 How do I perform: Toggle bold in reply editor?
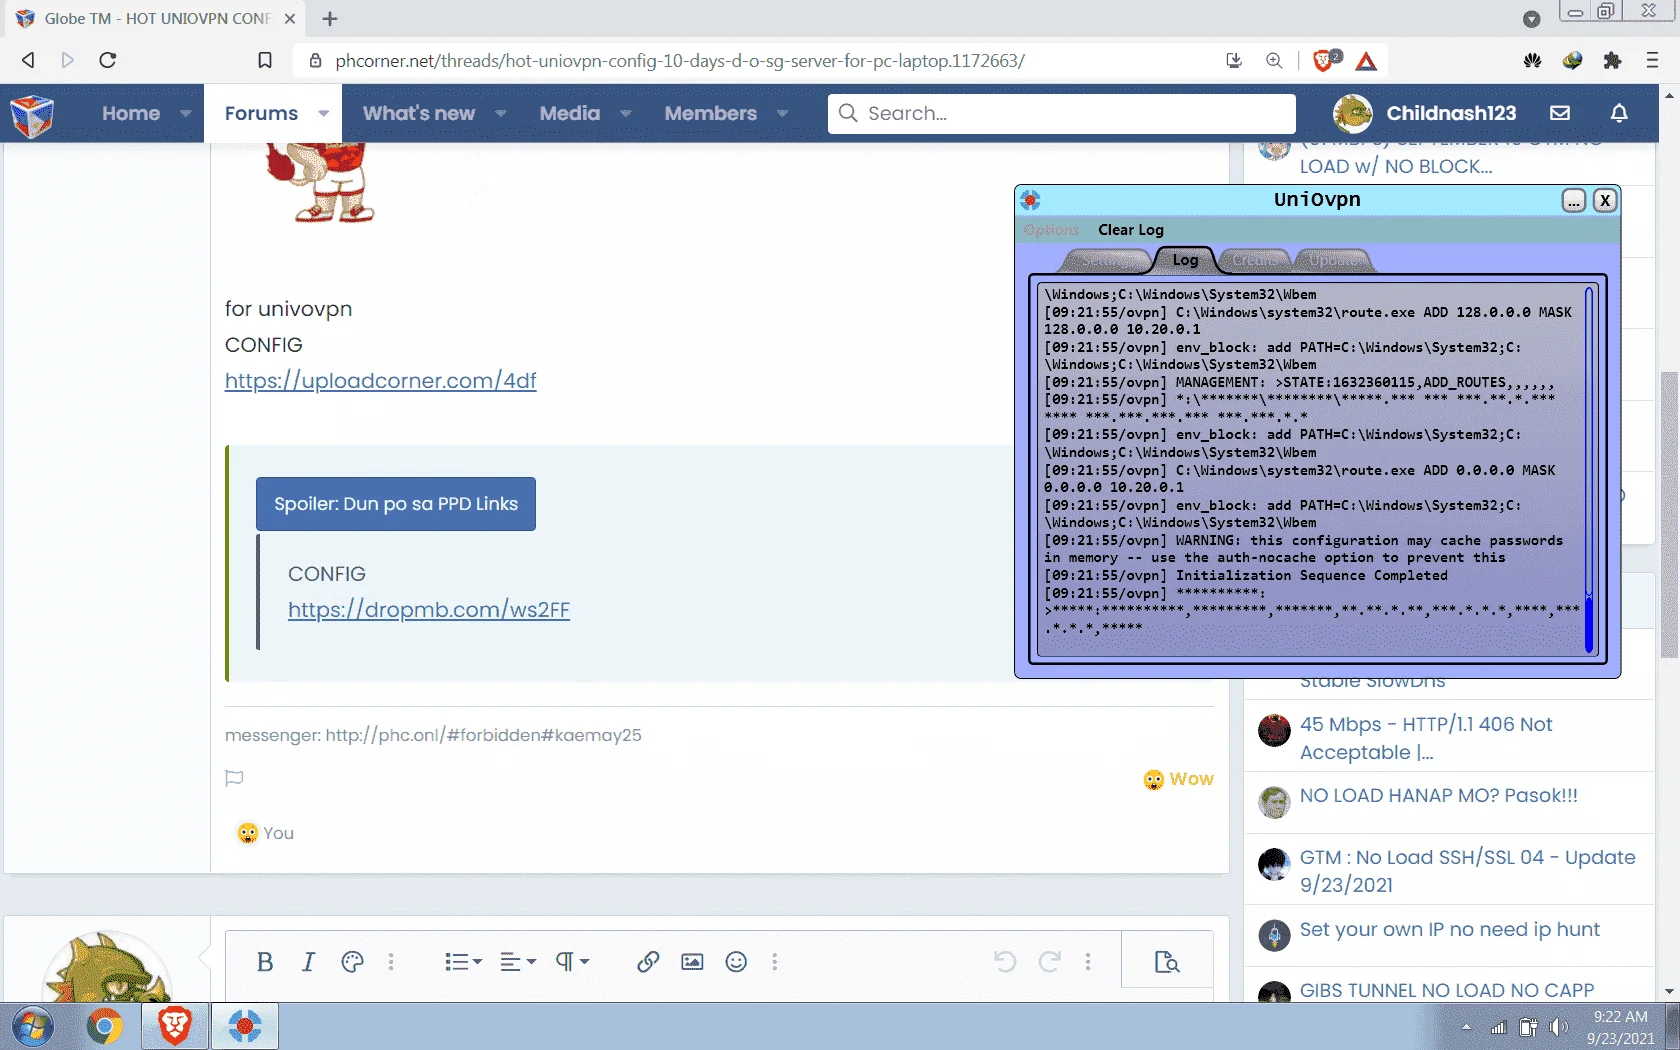[x=265, y=962]
